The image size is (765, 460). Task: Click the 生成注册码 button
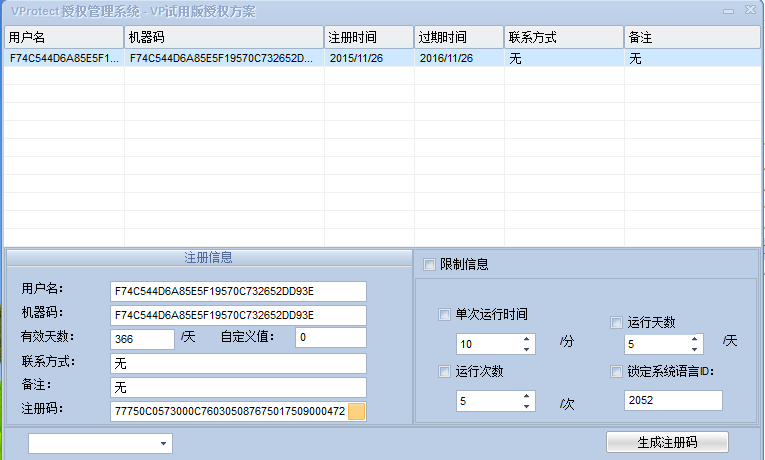pyautogui.click(x=667, y=442)
